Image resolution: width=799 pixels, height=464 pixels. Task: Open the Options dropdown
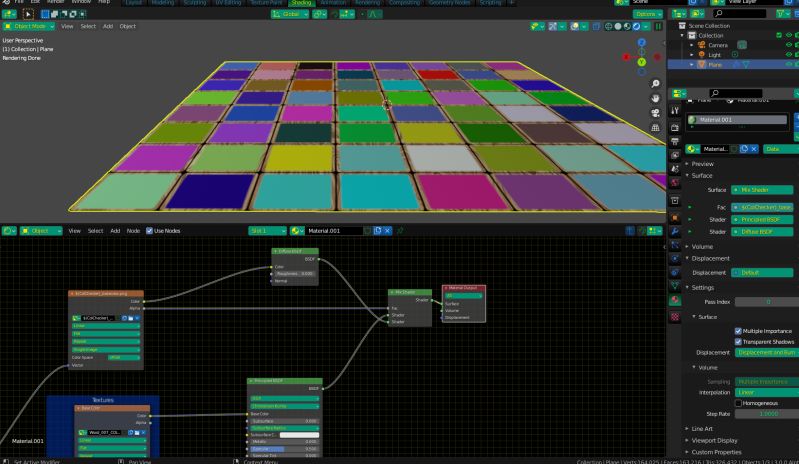[x=648, y=14]
